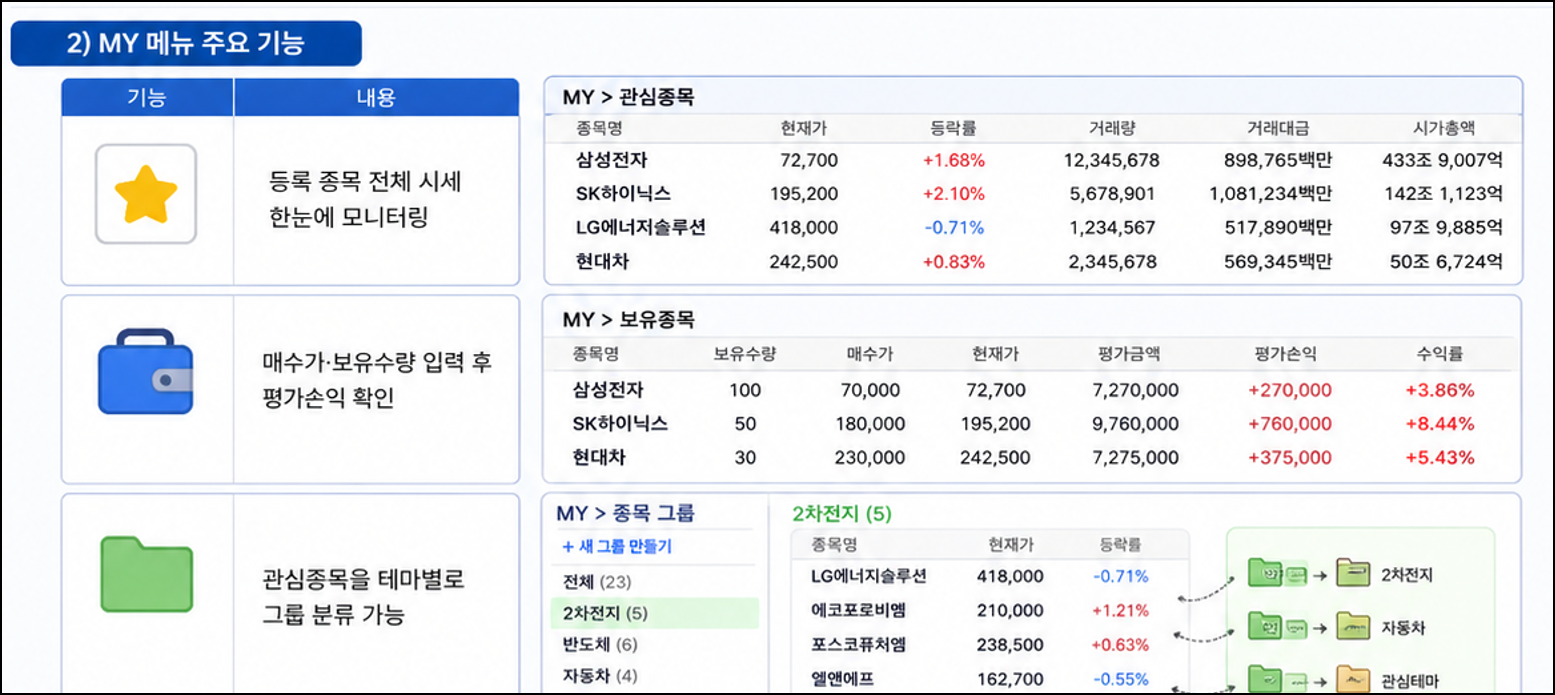
Task: Click the 평가손익 column header
Action: [1285, 353]
